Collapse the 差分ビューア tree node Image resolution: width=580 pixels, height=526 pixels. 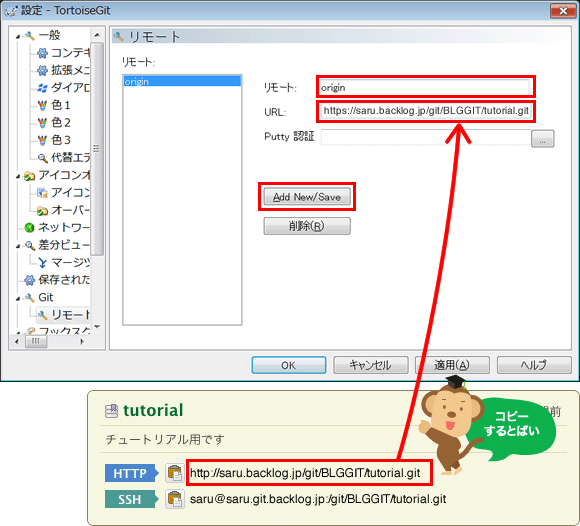pyautogui.click(x=18, y=246)
